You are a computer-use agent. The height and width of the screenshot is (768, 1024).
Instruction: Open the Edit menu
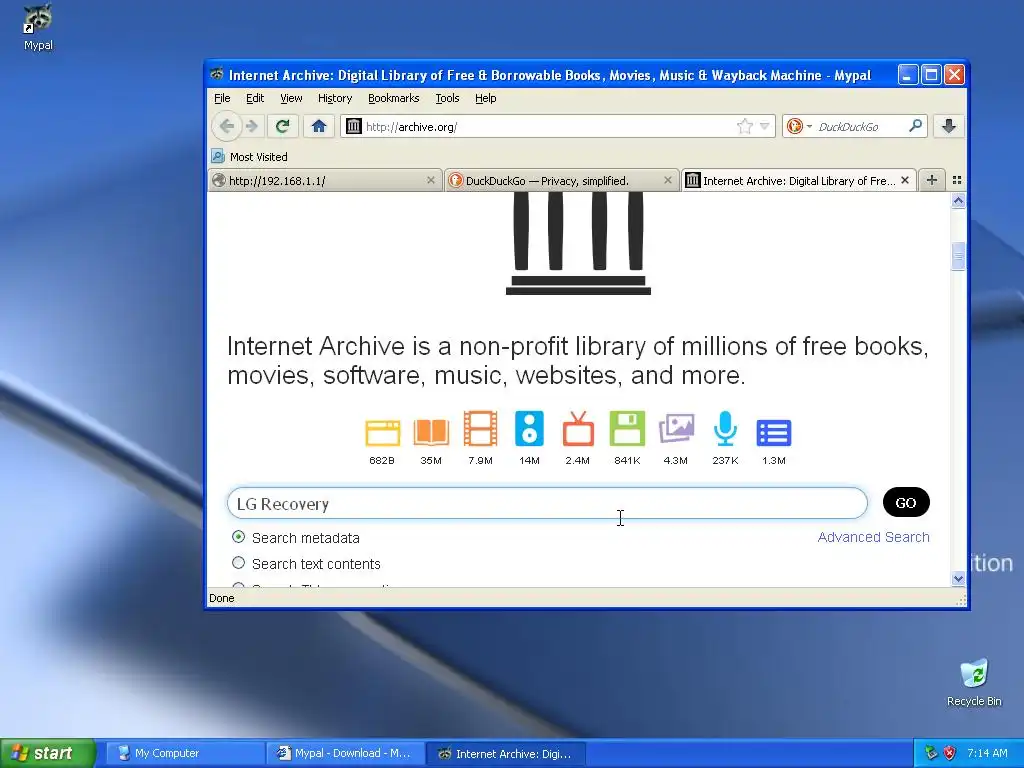(x=255, y=98)
